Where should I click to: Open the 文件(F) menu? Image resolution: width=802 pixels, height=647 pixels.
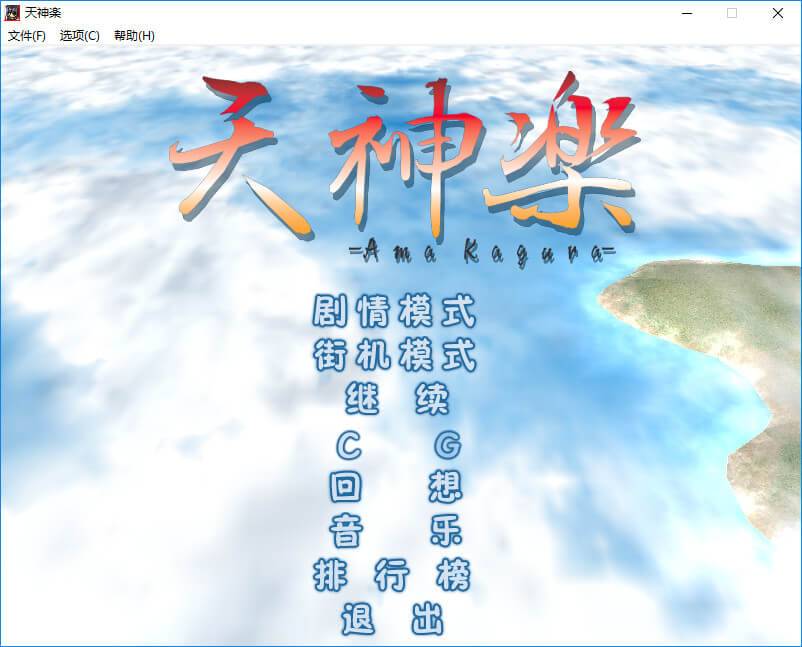(x=27, y=35)
